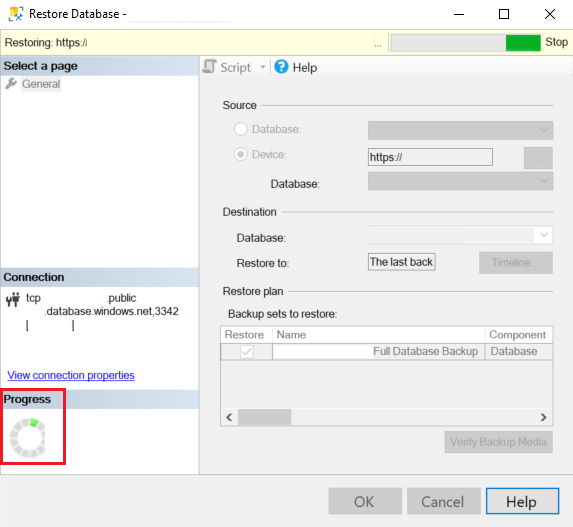This screenshot has height=527, width=573.
Task: Stop the restore operation
Action: coord(556,42)
